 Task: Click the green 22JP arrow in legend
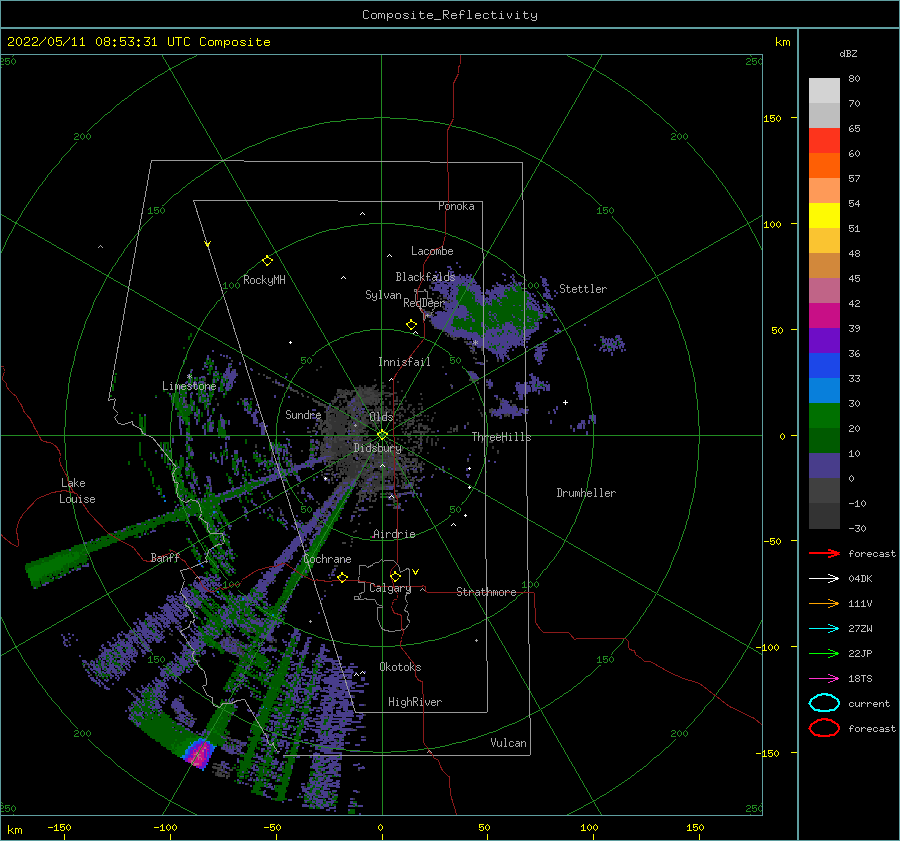[x=824, y=653]
